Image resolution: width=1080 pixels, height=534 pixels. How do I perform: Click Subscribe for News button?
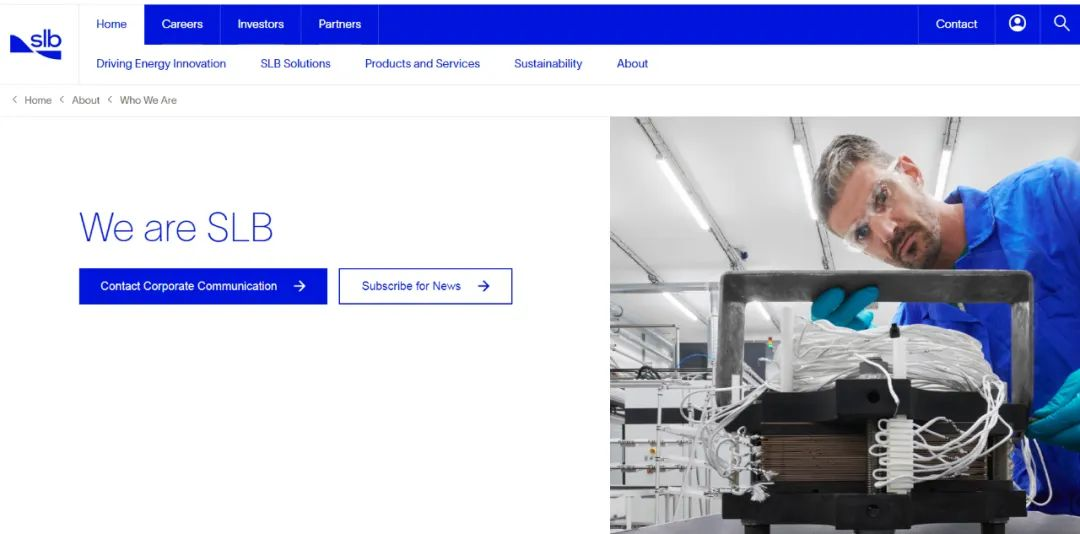point(426,286)
